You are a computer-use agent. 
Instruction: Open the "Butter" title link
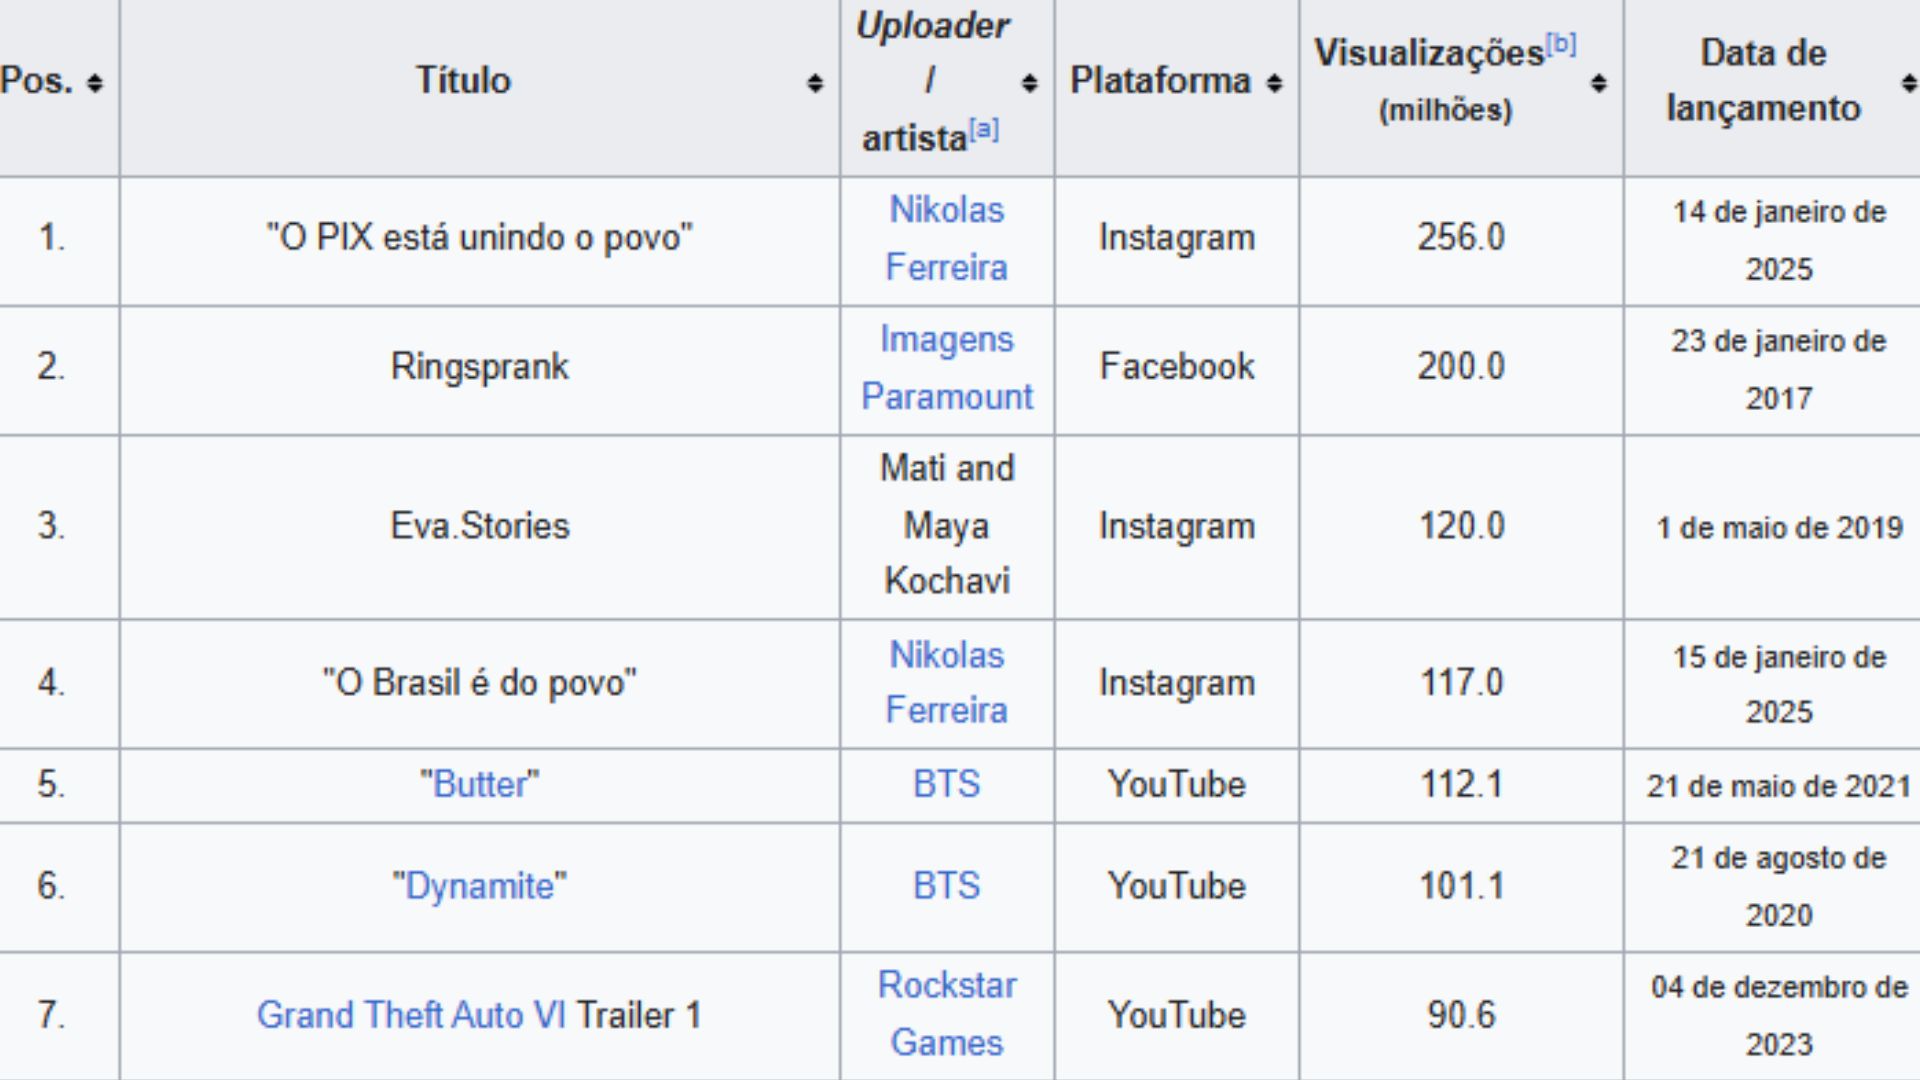(480, 784)
